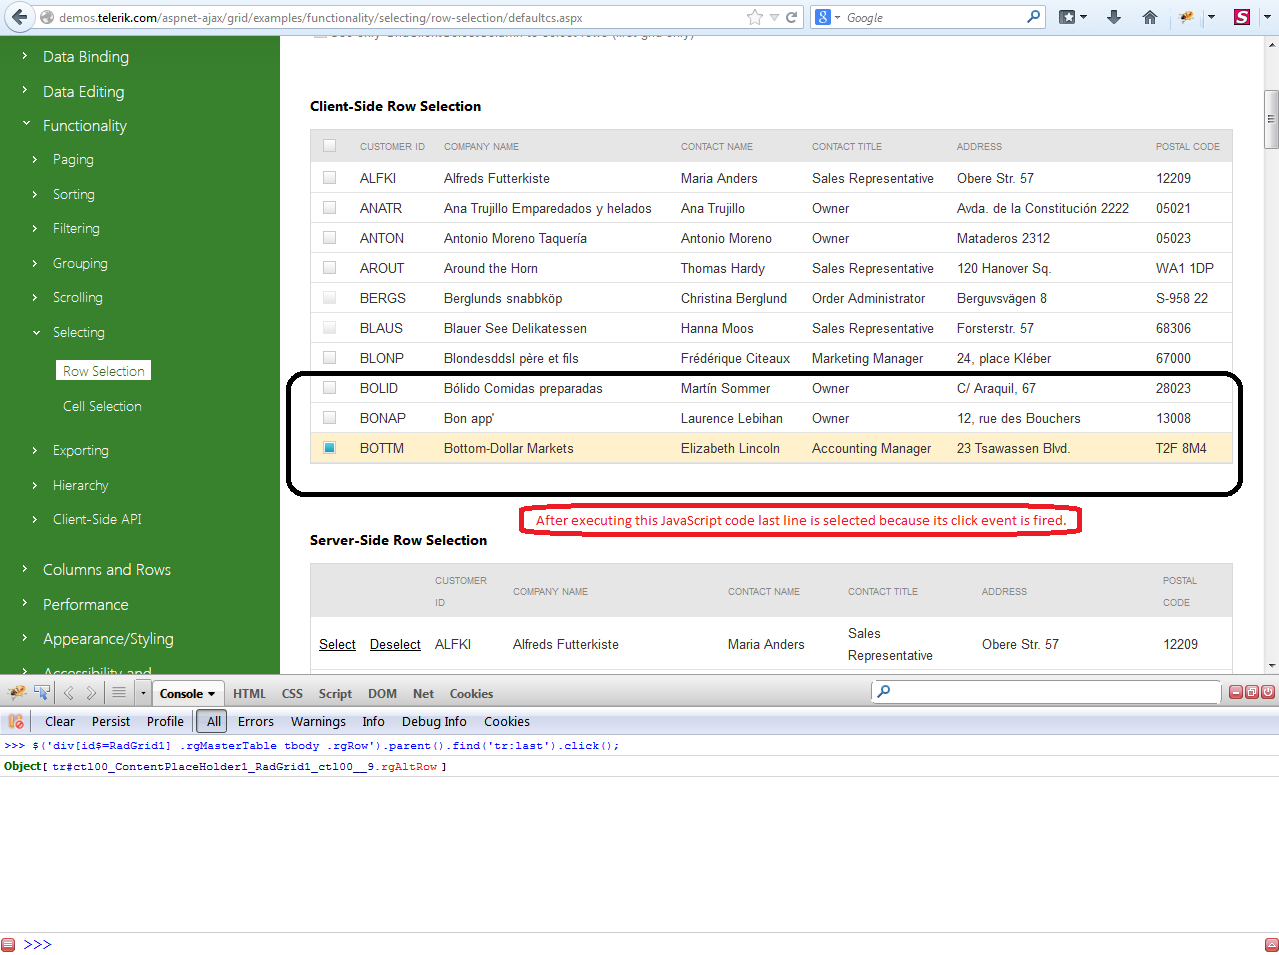Switch to the Firebug Net tab
1279x955 pixels.
pyautogui.click(x=423, y=693)
